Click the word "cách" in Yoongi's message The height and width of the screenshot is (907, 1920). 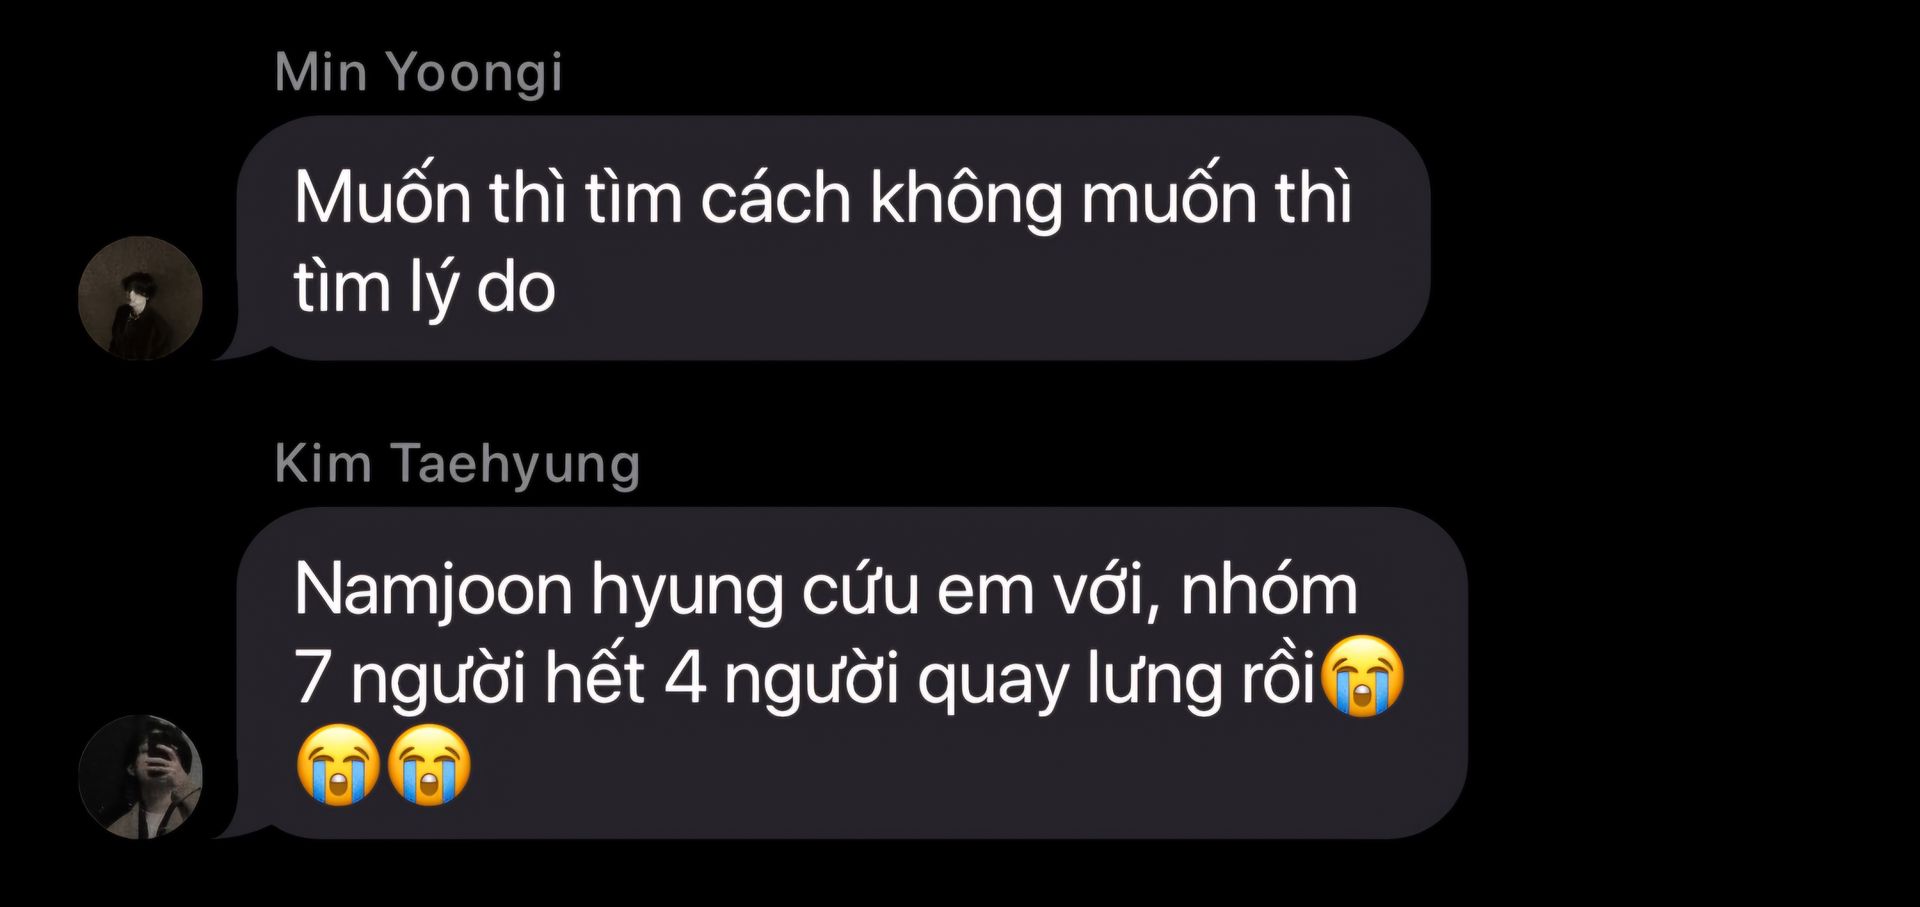[776, 197]
